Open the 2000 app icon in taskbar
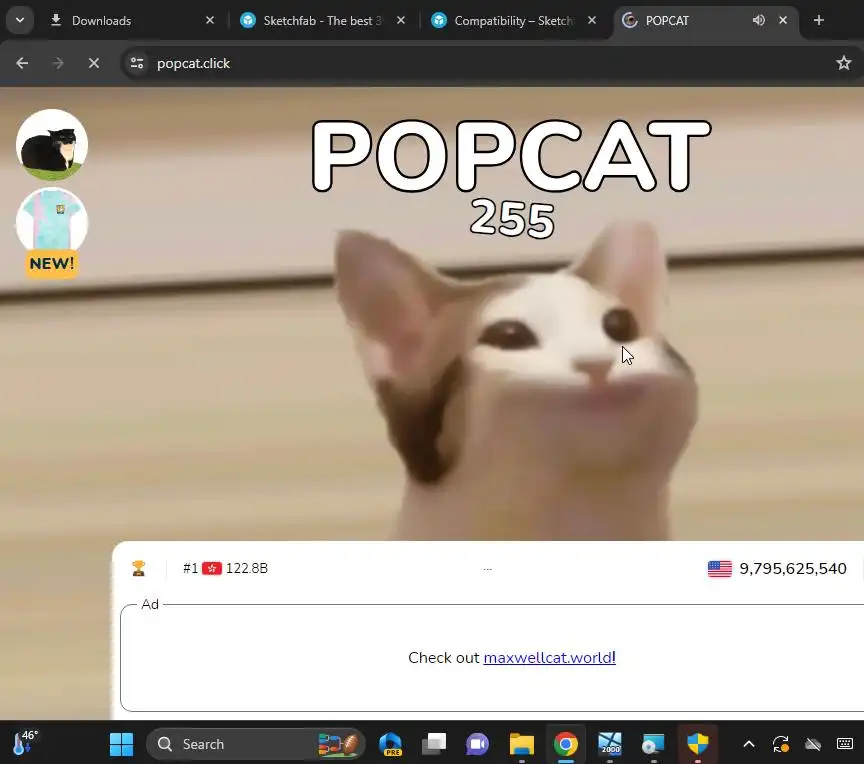Screen dimensions: 864x764 tap(610, 744)
